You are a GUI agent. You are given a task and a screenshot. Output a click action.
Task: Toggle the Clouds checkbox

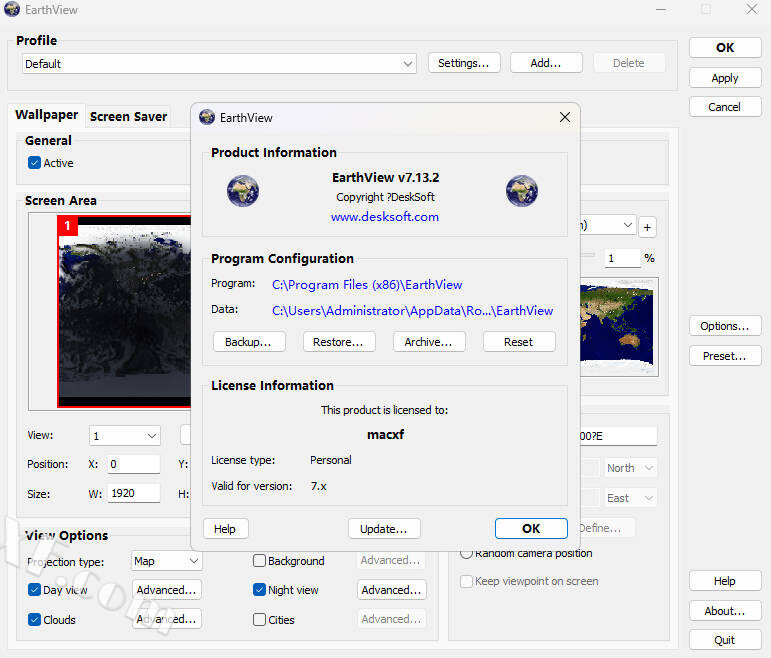[34, 620]
